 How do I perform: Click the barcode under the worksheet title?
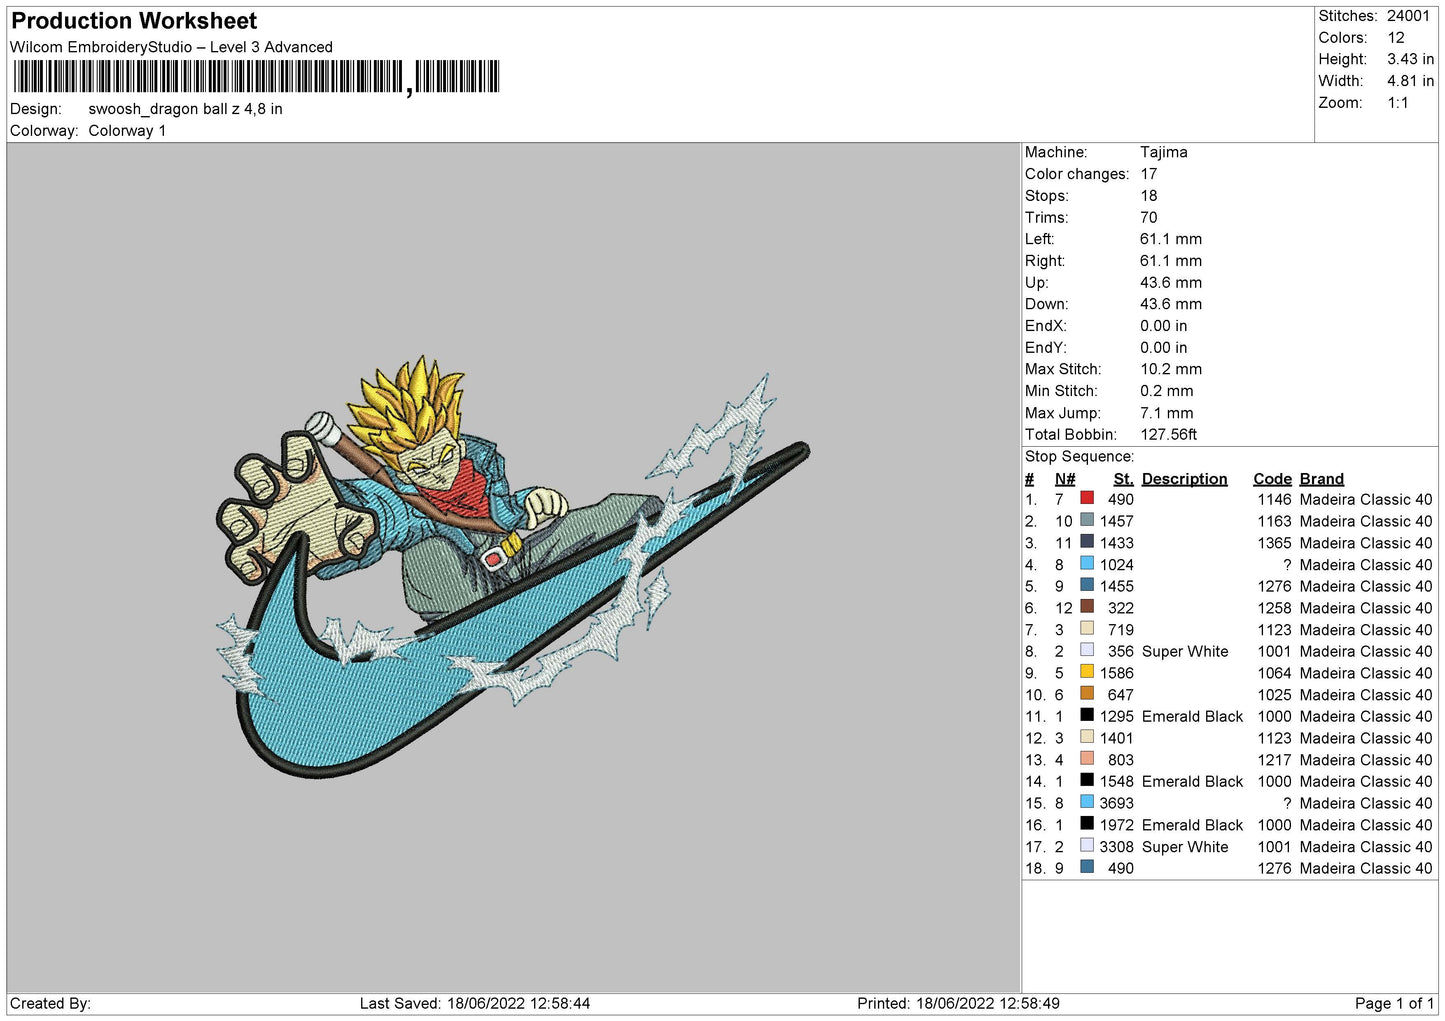coord(256,77)
